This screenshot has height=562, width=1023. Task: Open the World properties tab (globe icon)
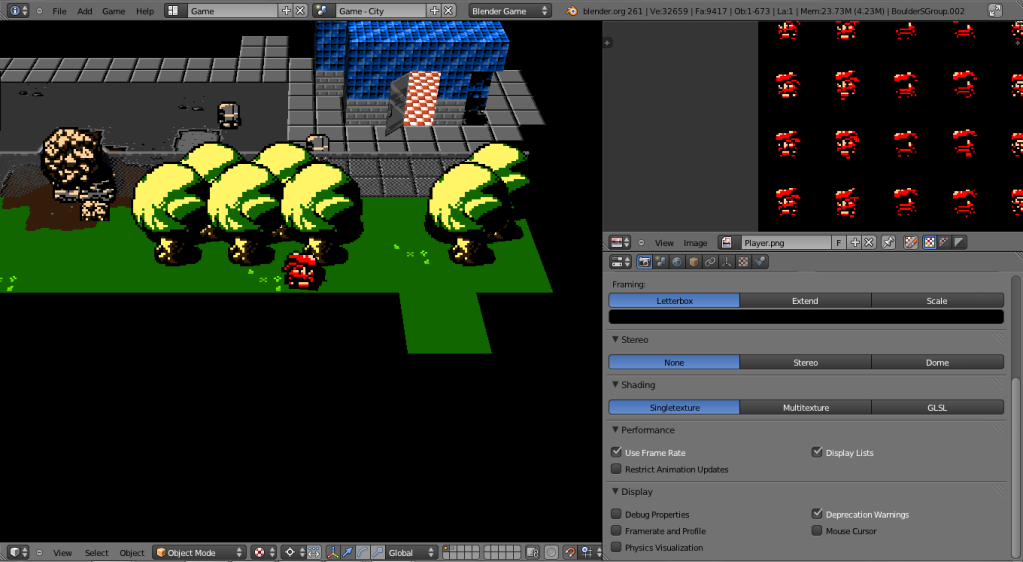(677, 262)
